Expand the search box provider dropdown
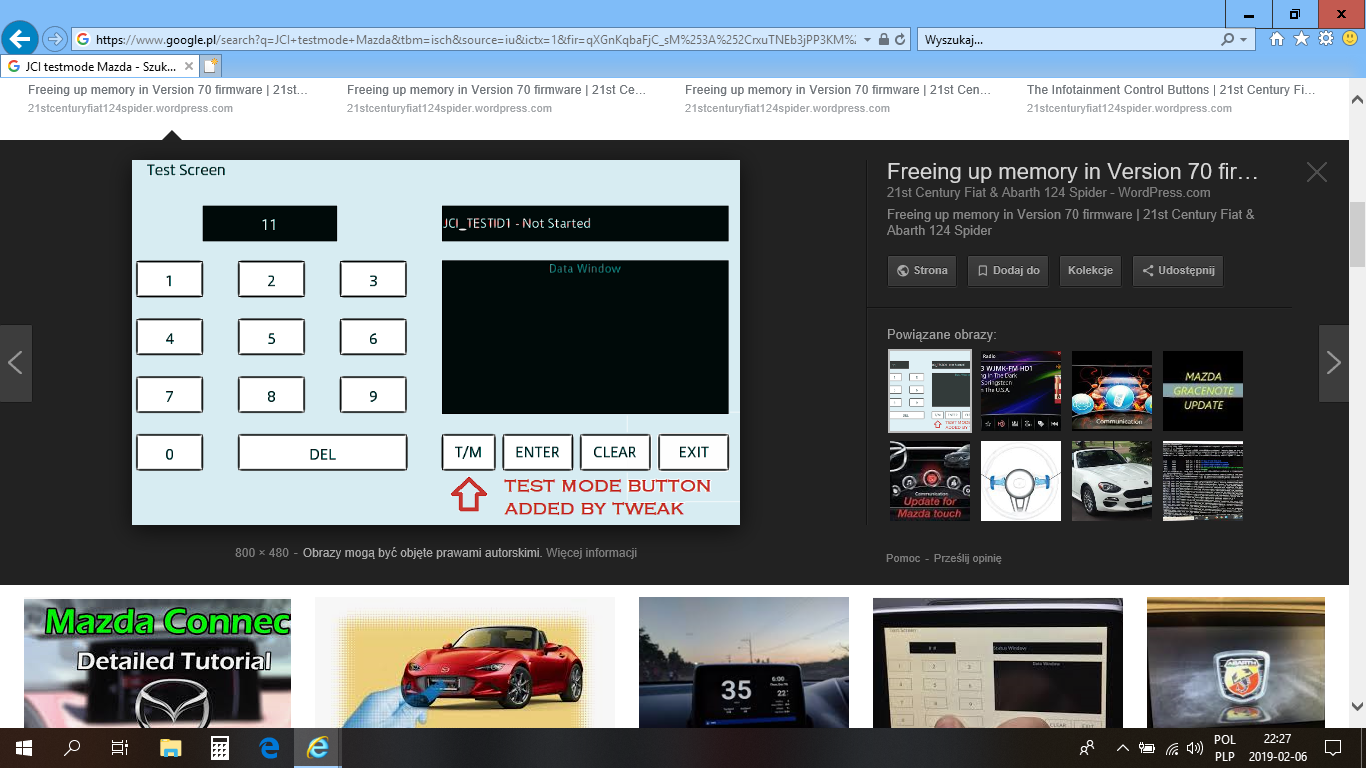1366x768 pixels. (x=1245, y=40)
